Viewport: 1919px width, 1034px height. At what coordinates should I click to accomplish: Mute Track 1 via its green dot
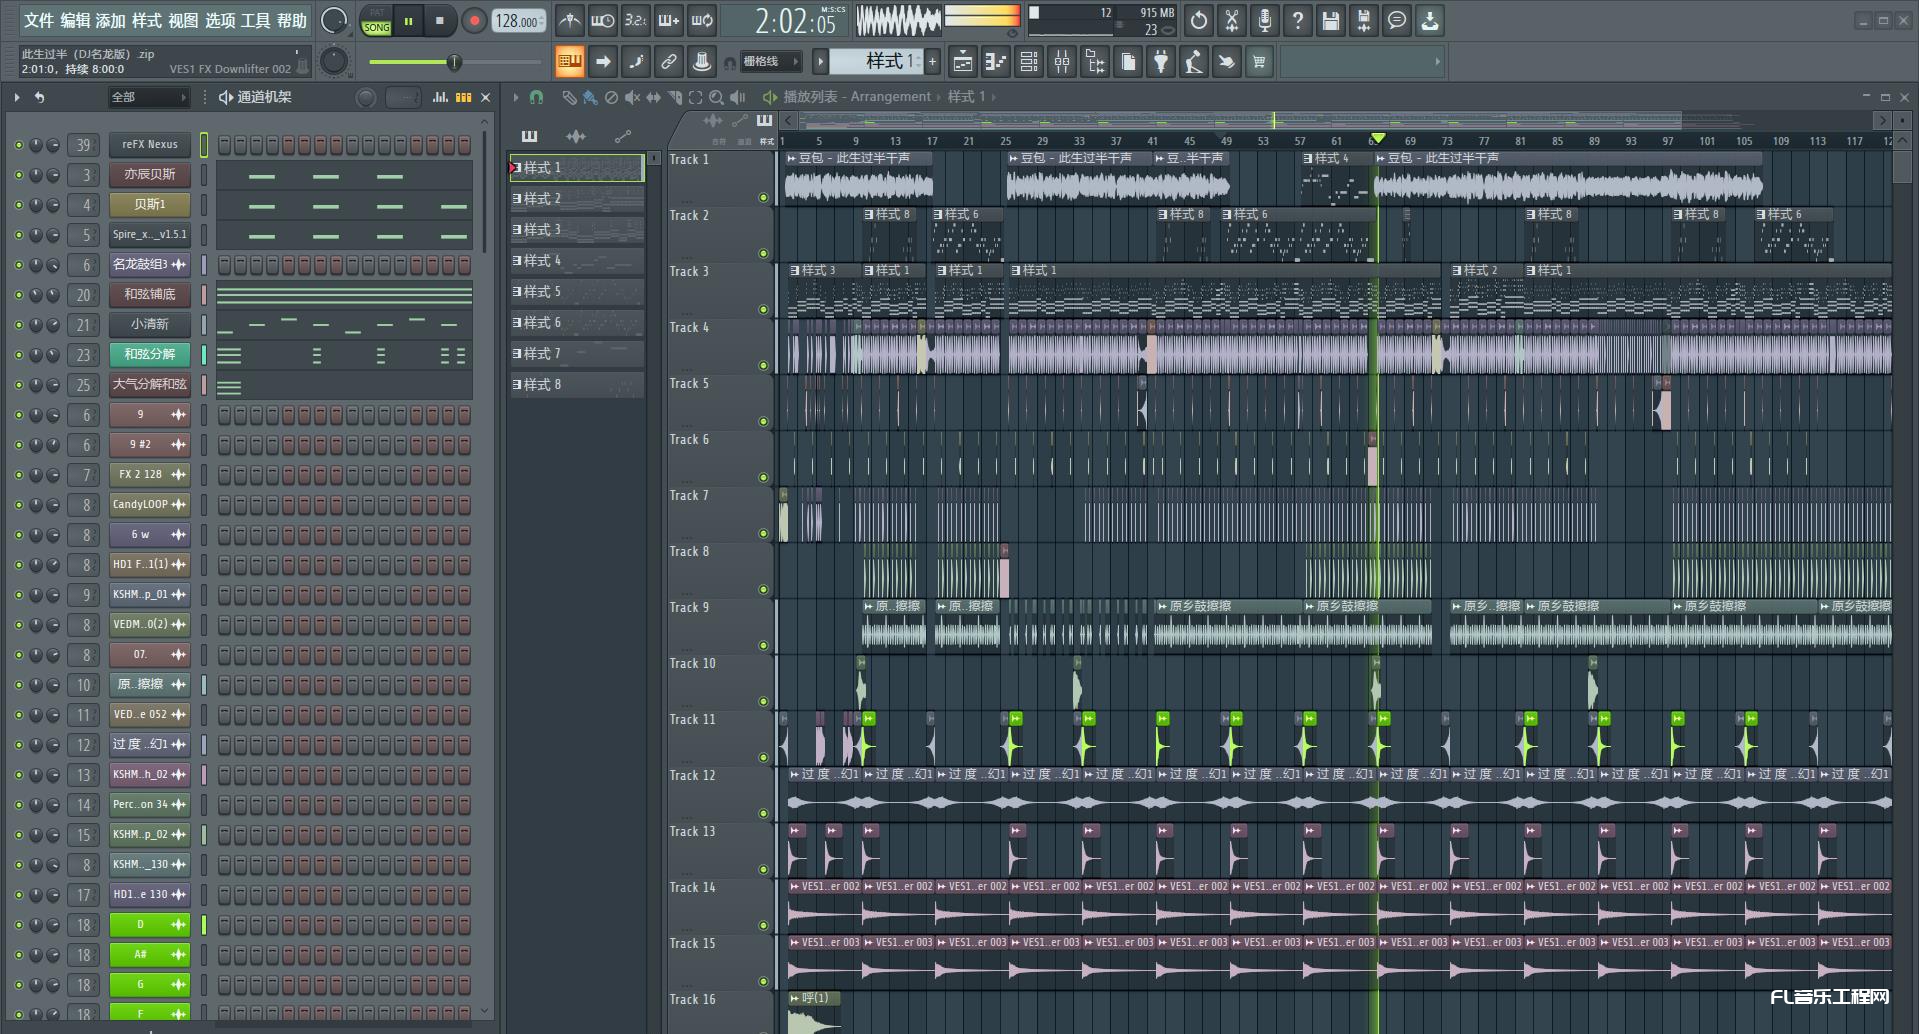point(764,198)
